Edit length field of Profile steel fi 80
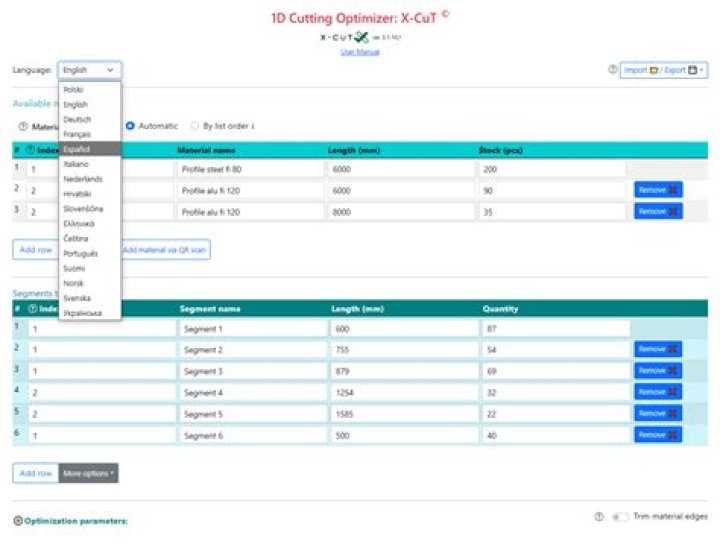720x547 pixels. 401,169
